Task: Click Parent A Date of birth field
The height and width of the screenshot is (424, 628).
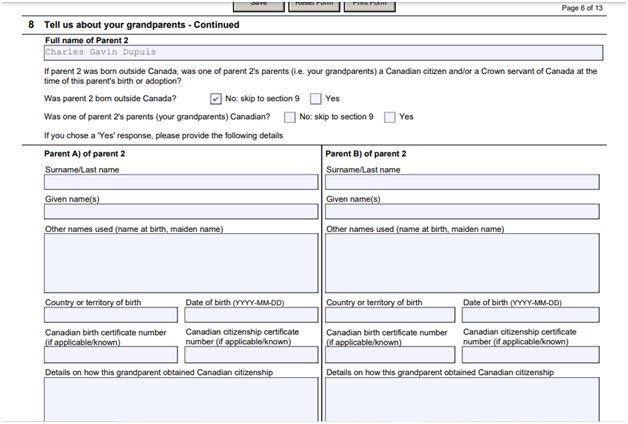Action: point(251,315)
